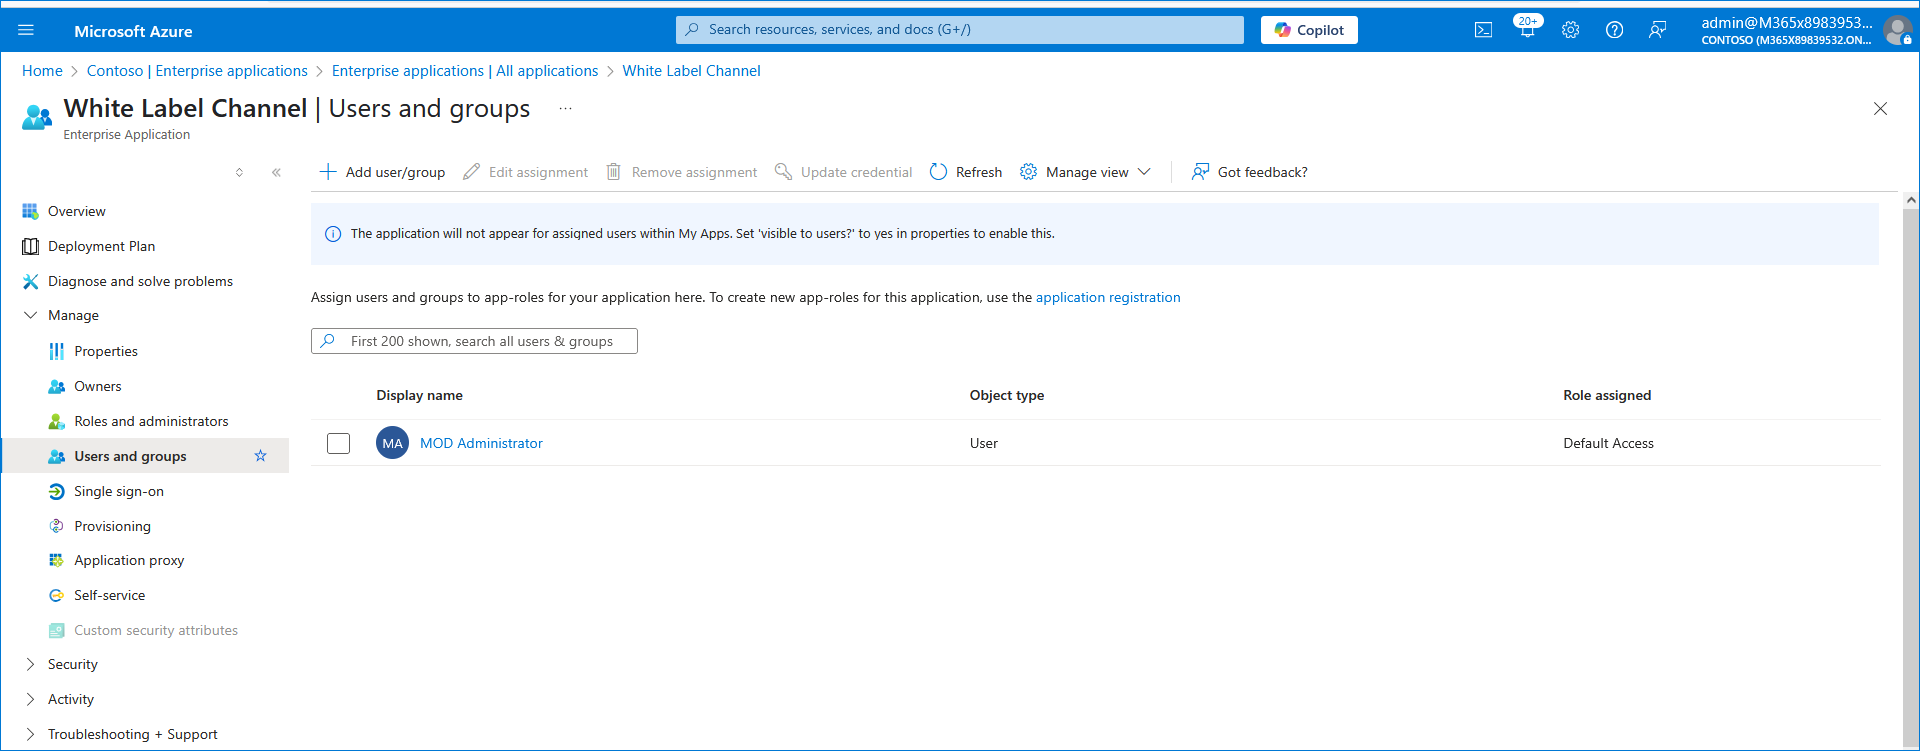
Task: Open MOD Administrator user link
Action: coord(481,443)
